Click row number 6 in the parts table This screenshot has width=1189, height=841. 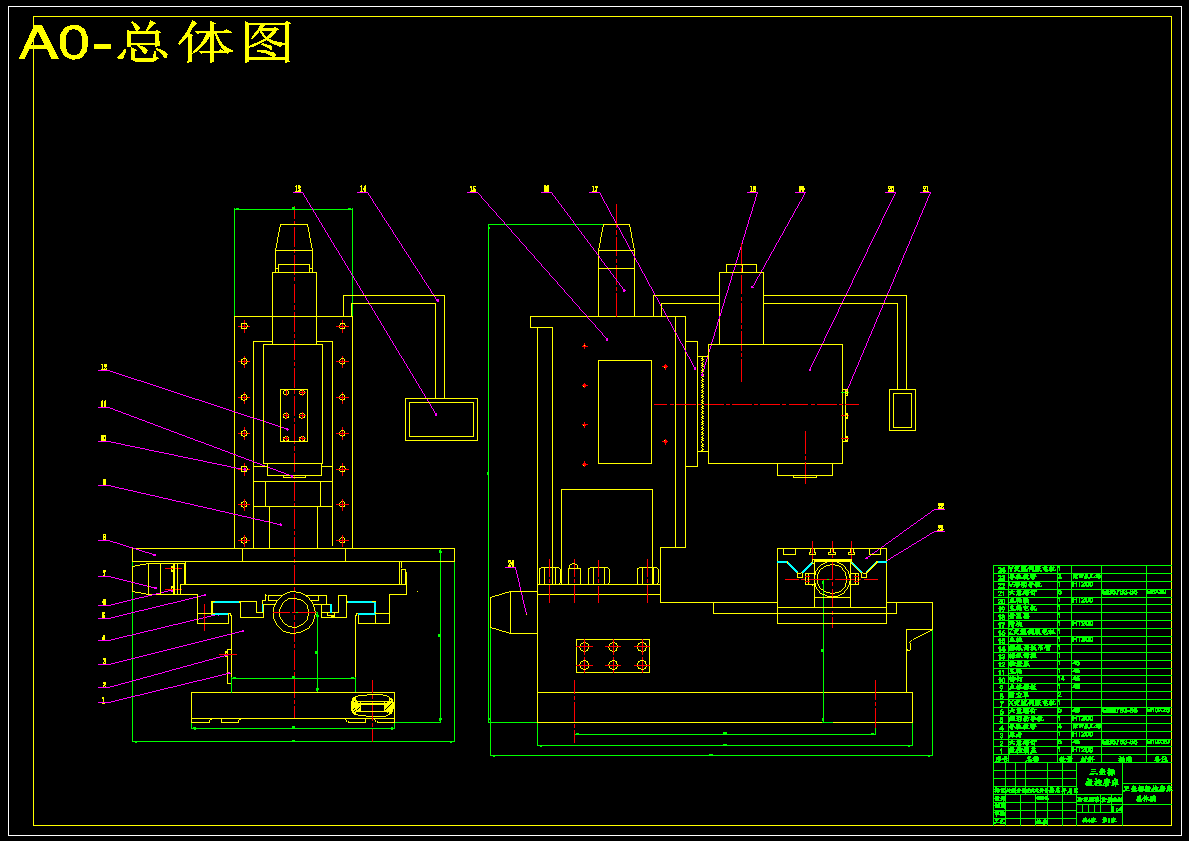(x=1000, y=711)
